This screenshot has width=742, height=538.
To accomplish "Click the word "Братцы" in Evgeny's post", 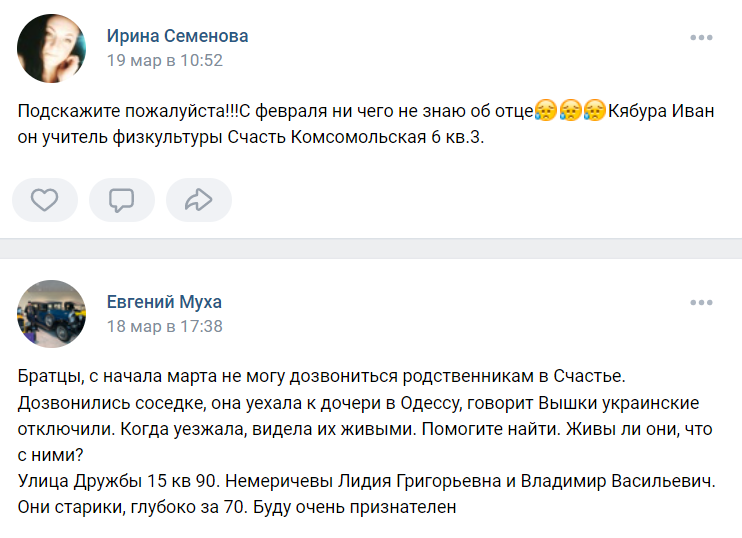I will (48, 376).
